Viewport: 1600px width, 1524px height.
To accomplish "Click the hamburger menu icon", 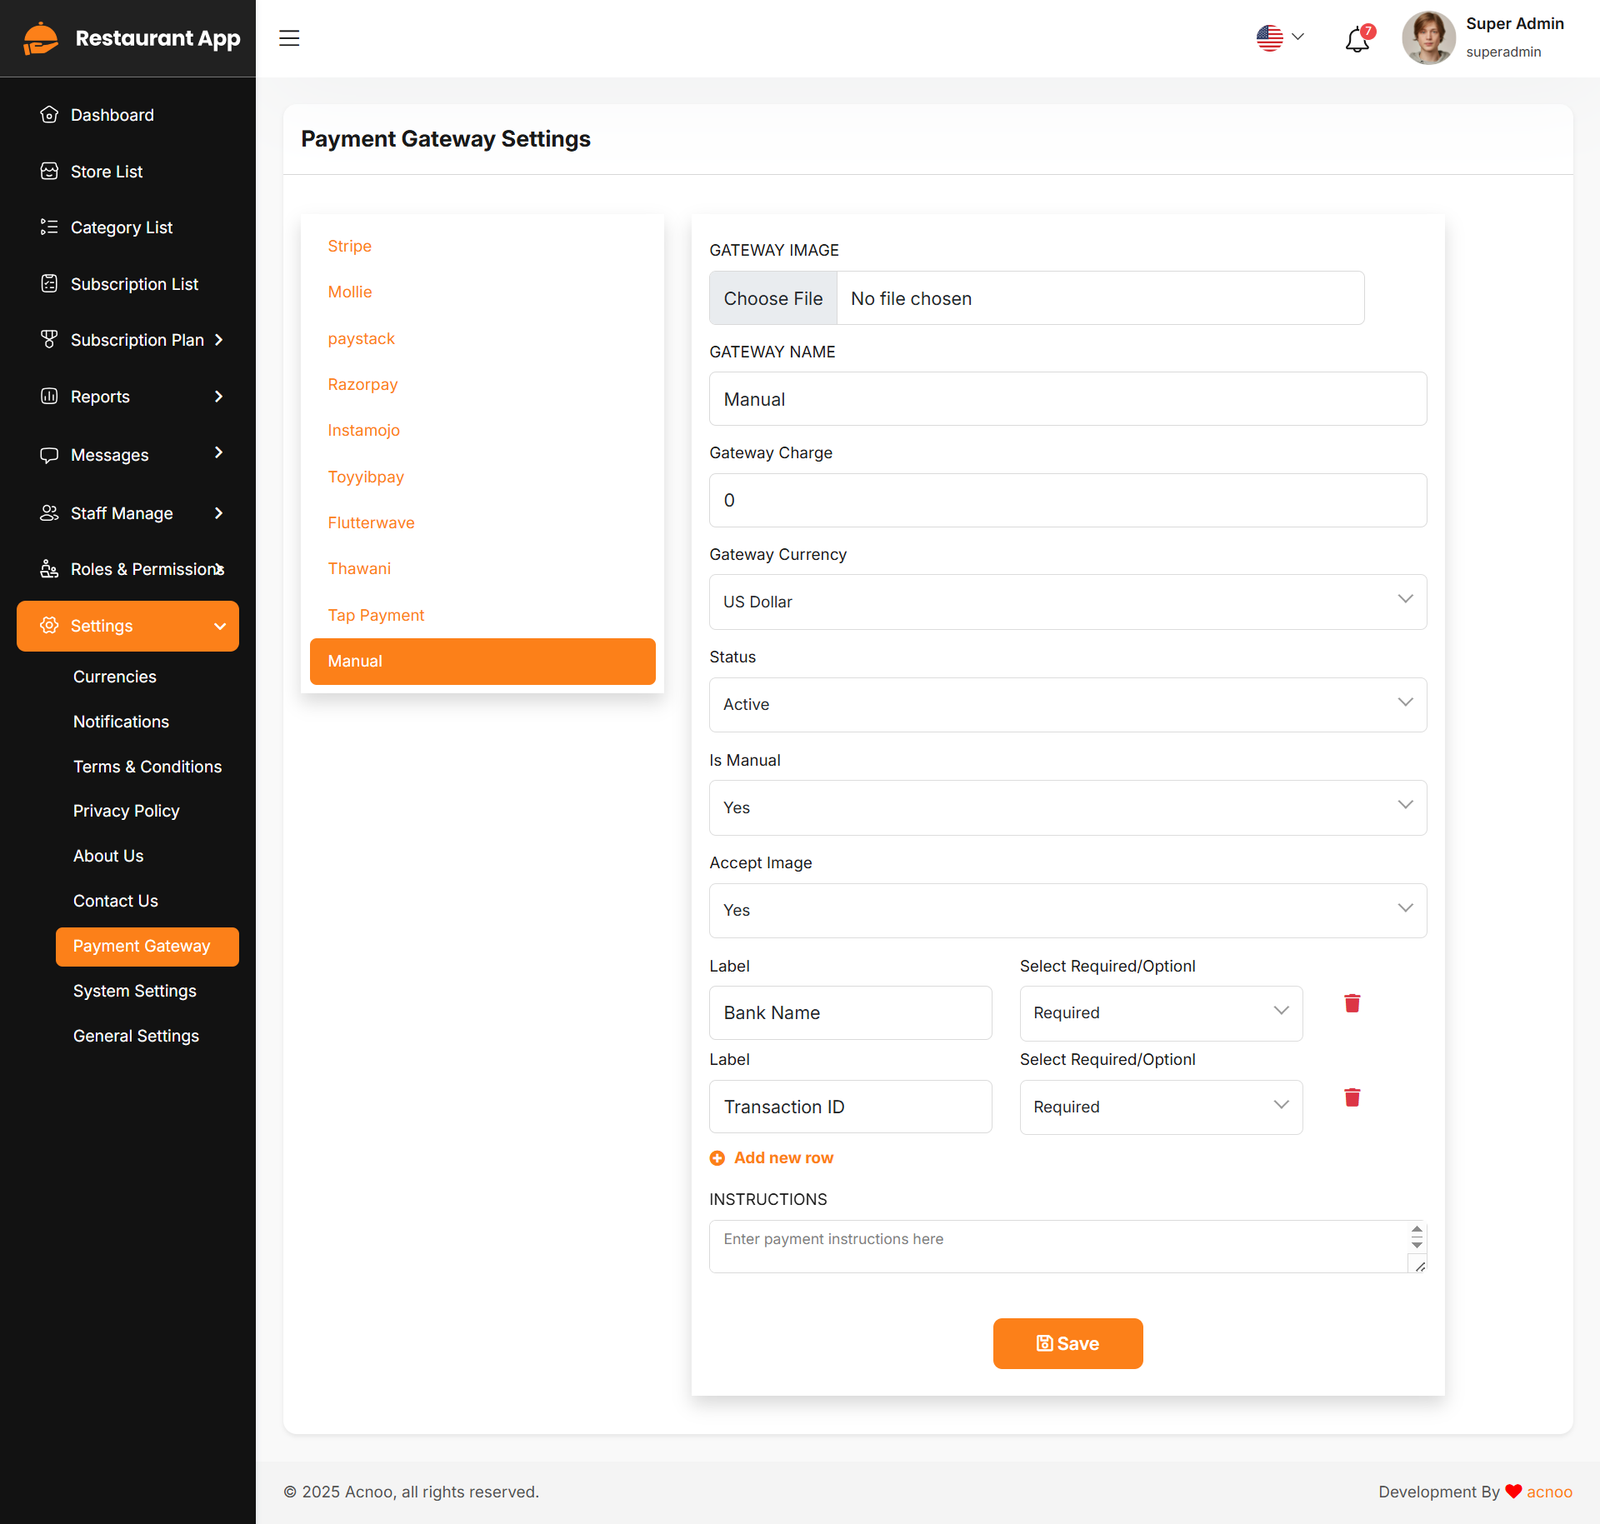I will click(289, 38).
